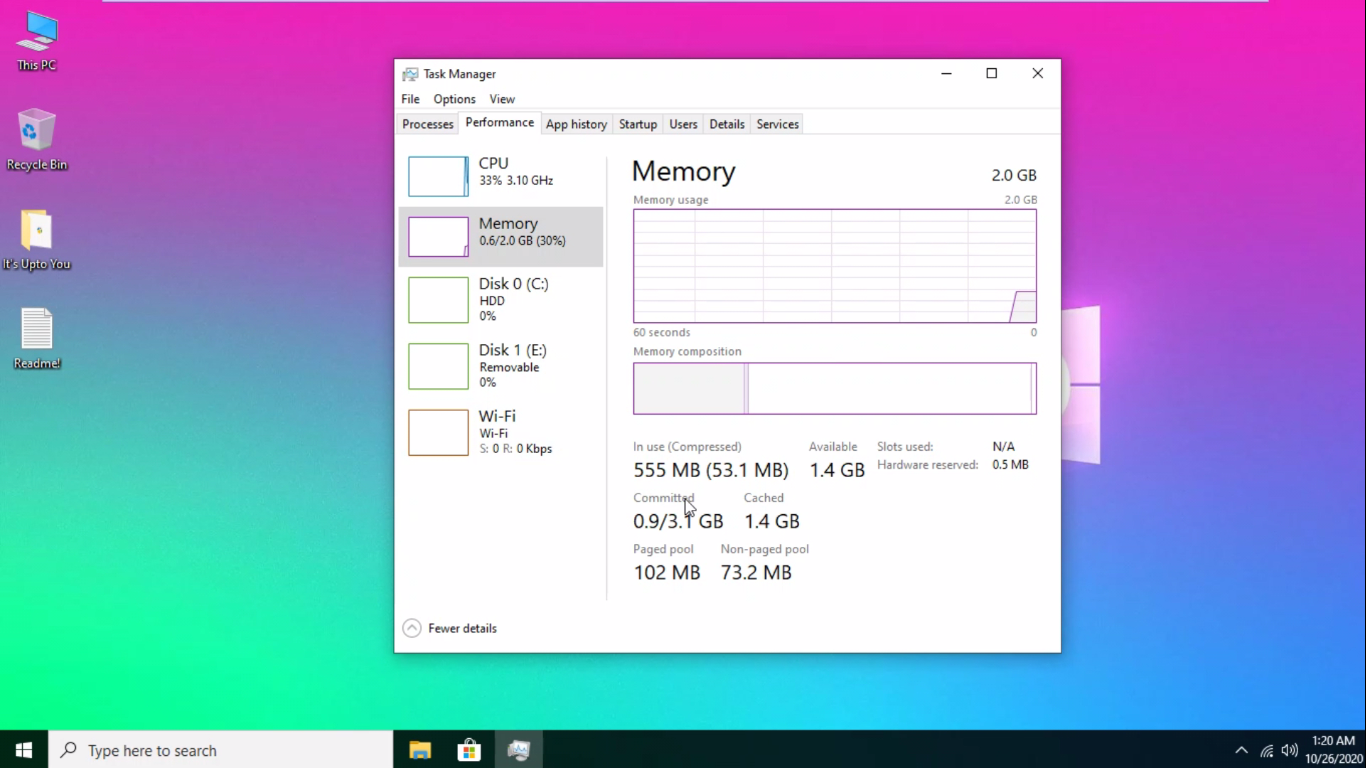Click the 555 MB (53.1 MB) in-use value

point(711,470)
